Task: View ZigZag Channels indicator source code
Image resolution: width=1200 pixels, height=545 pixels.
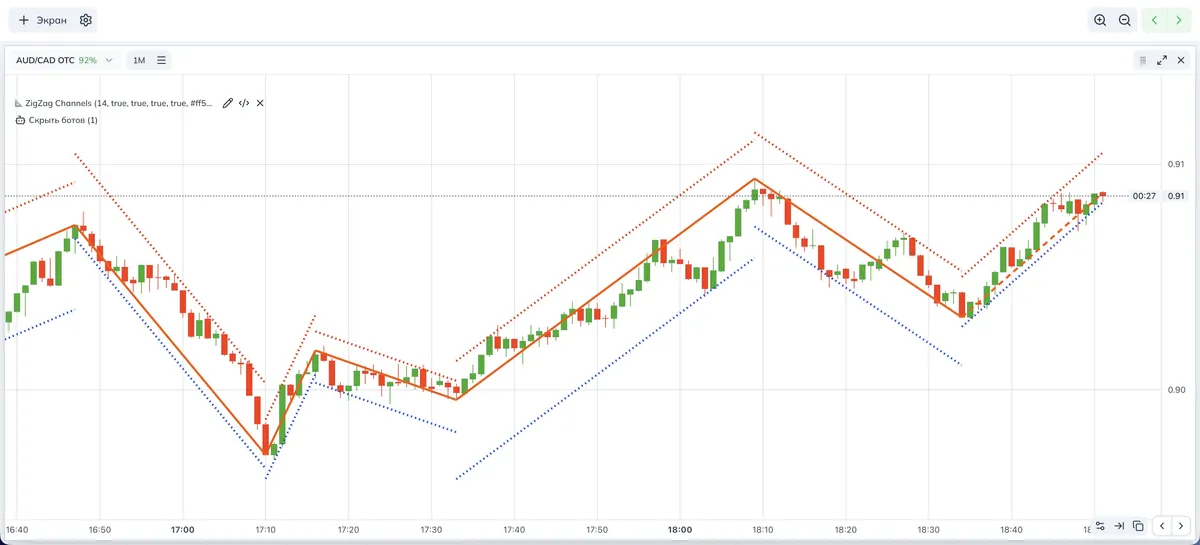Action: (244, 103)
